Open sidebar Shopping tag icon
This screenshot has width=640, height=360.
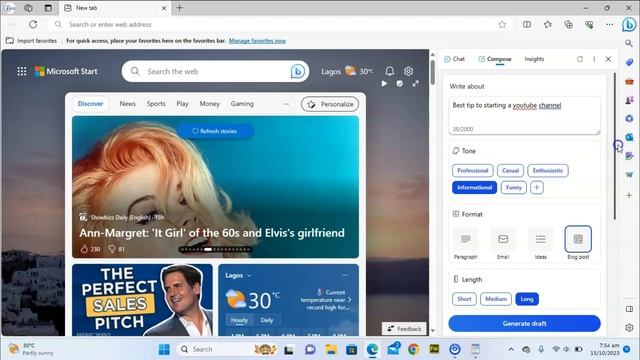[x=629, y=62]
